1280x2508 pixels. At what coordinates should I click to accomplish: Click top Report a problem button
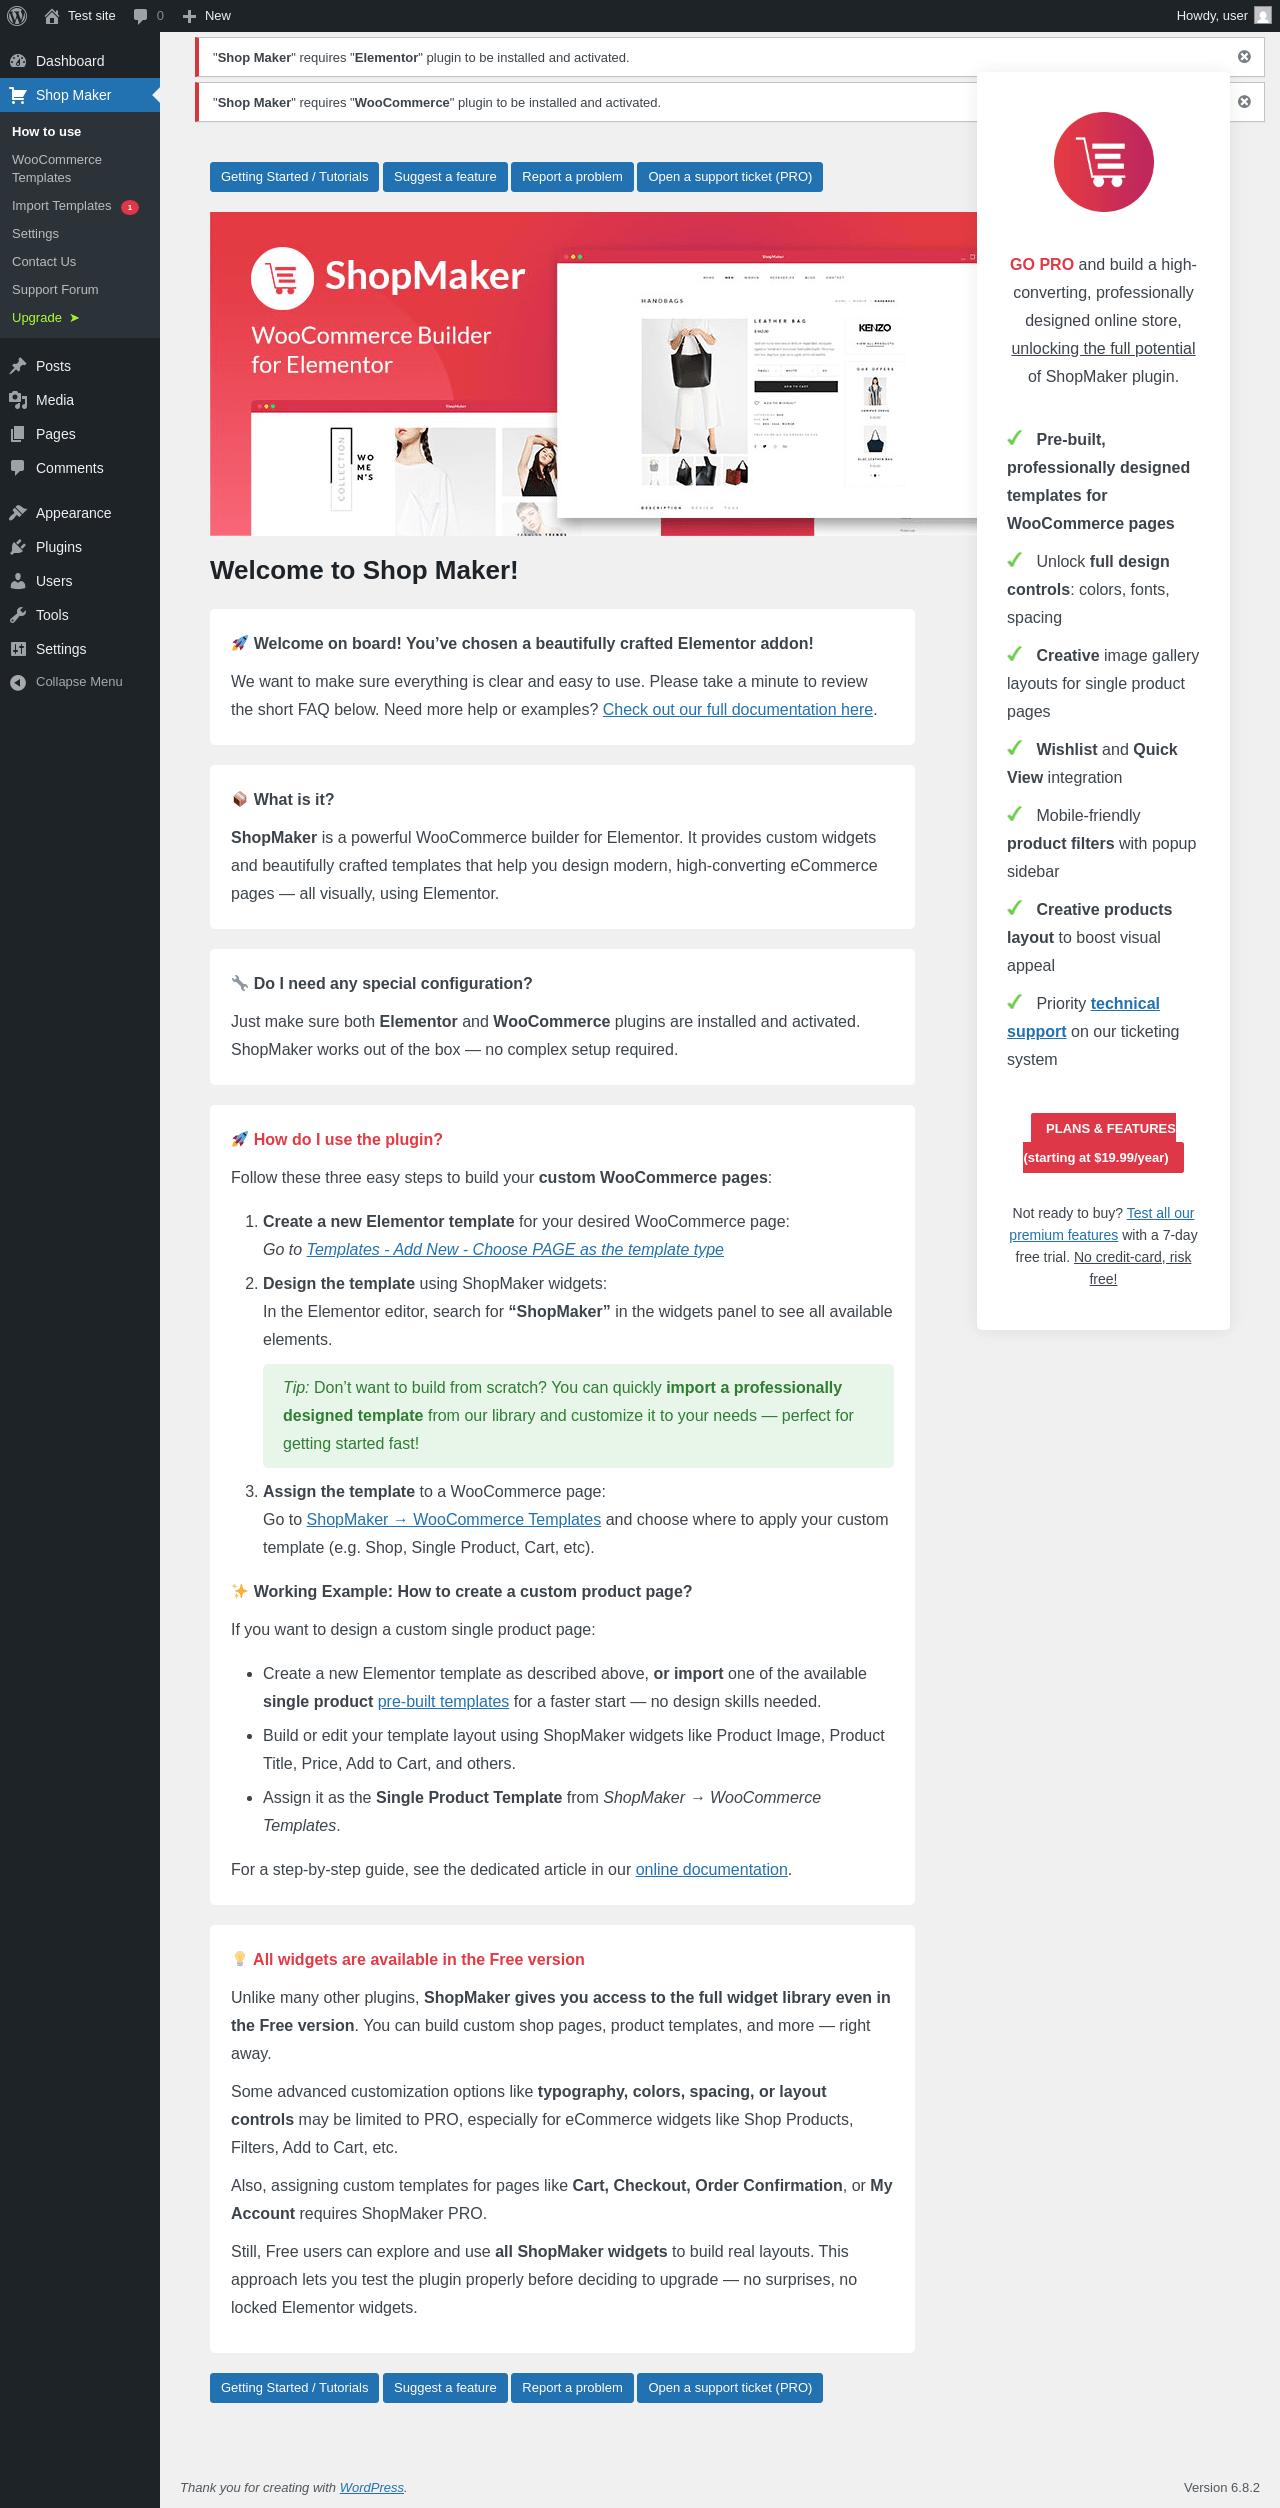[572, 177]
